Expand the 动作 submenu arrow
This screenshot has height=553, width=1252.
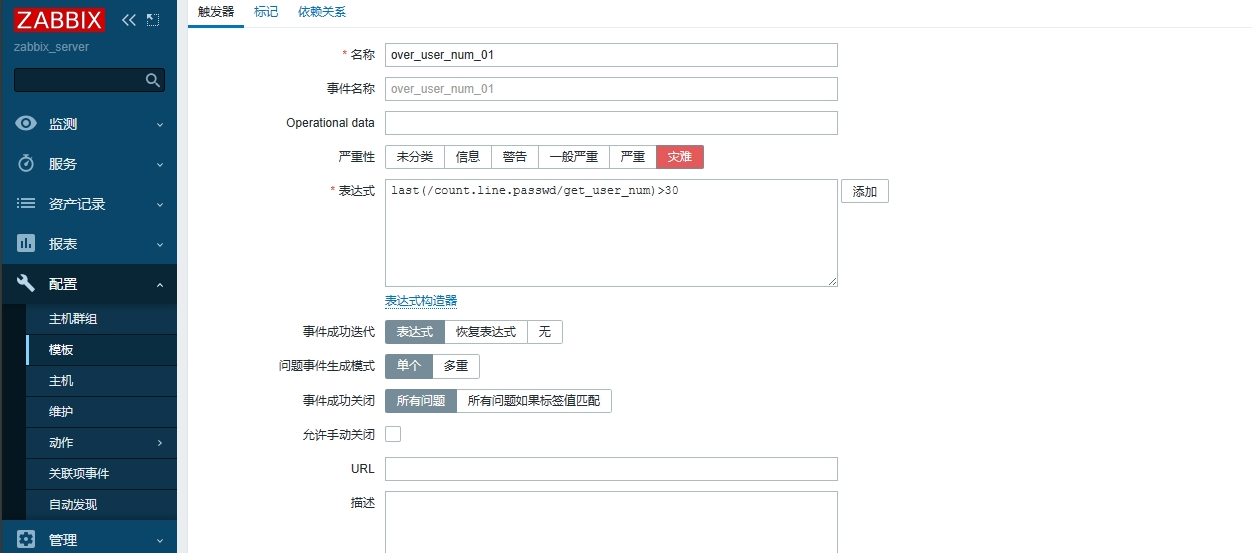coord(160,443)
